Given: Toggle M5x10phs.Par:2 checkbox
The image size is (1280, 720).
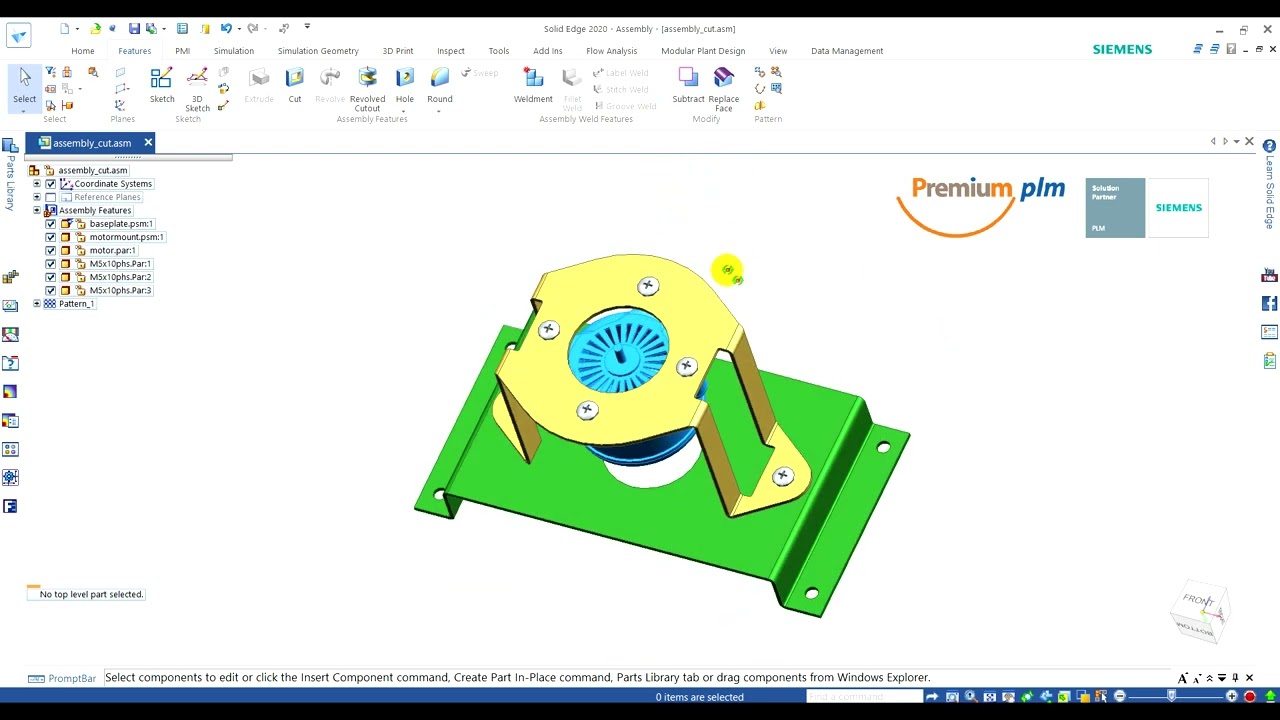Looking at the screenshot, I should coord(51,277).
